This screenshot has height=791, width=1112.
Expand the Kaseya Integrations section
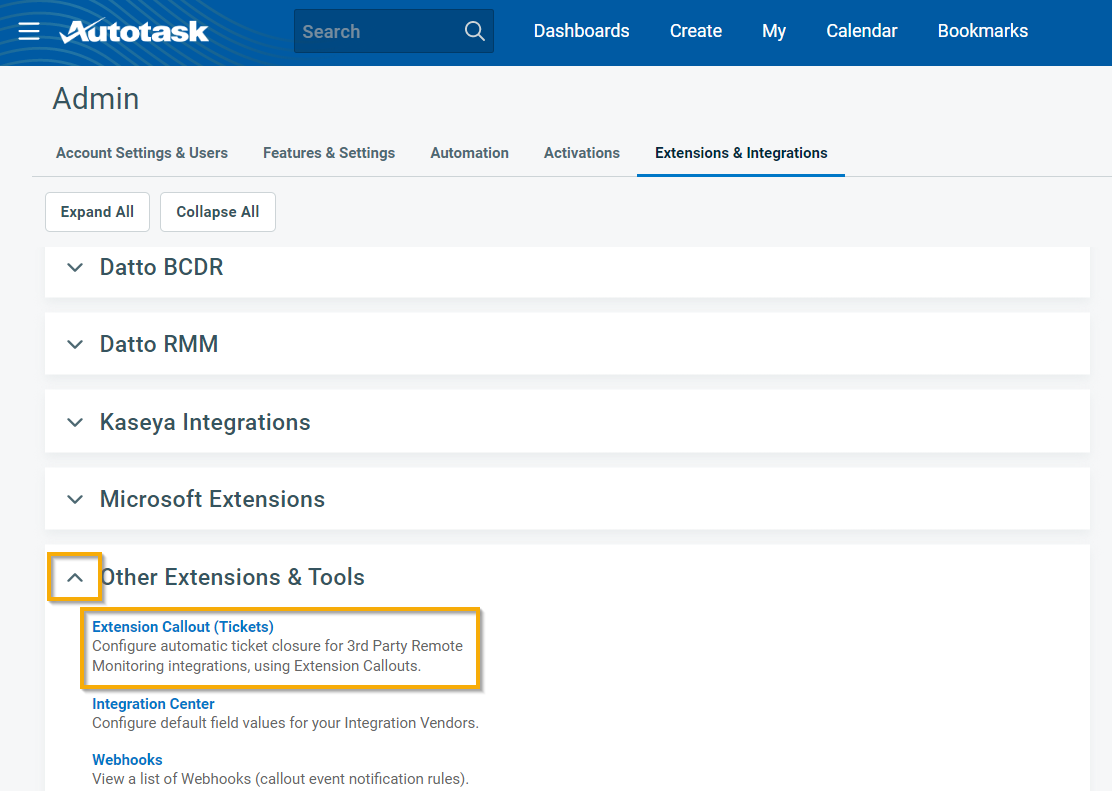click(x=75, y=423)
